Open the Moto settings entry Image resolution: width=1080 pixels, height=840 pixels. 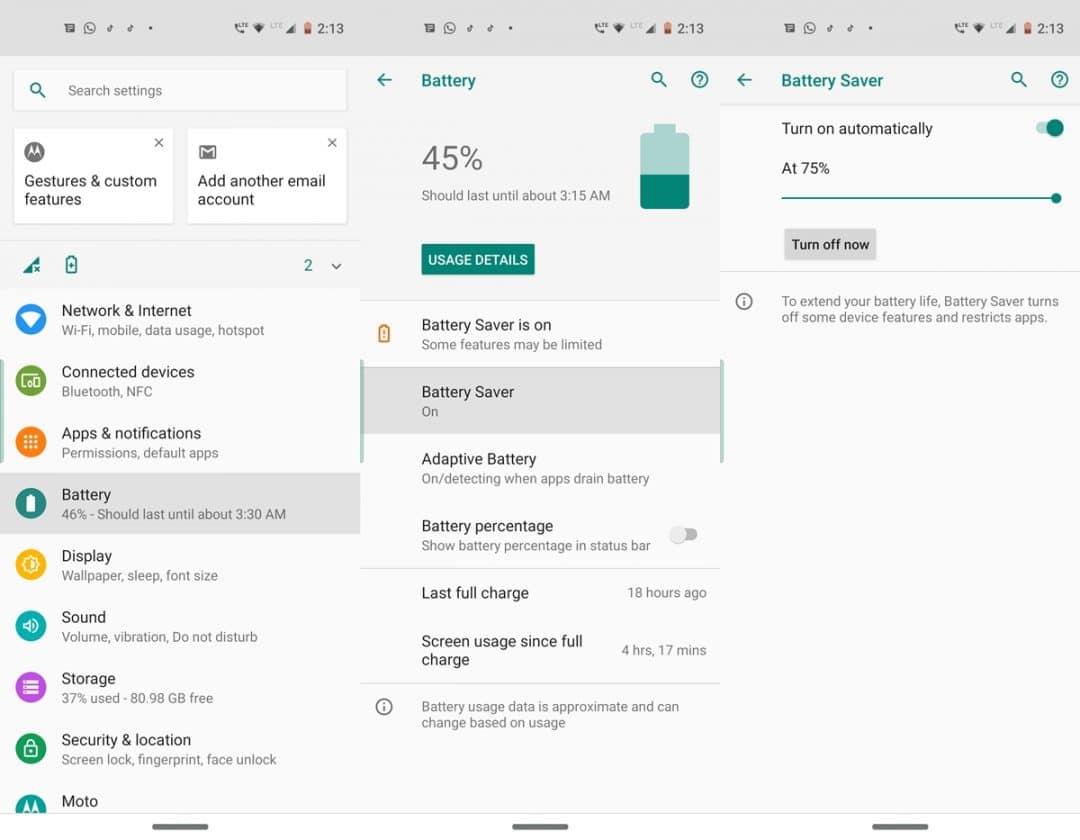coord(180,801)
